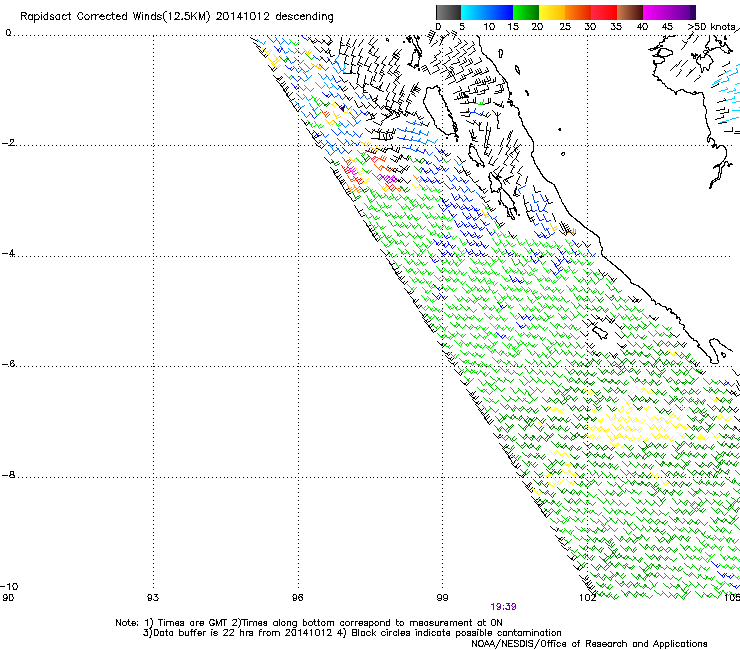The height and width of the screenshot is (650, 740).
Task: Click the '15' label under the color bar
Action: 513,27
